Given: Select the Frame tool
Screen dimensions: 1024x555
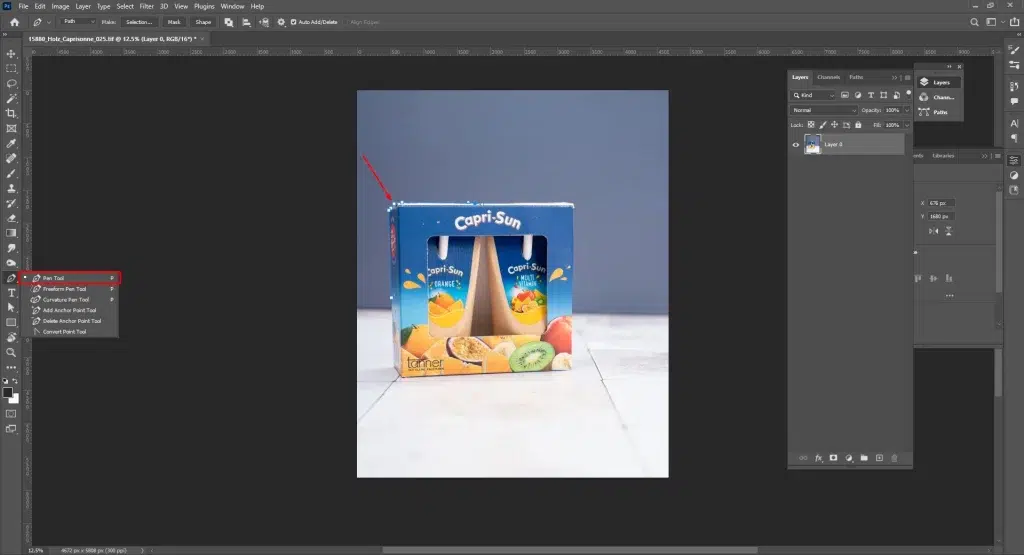Looking at the screenshot, I should point(11,129).
